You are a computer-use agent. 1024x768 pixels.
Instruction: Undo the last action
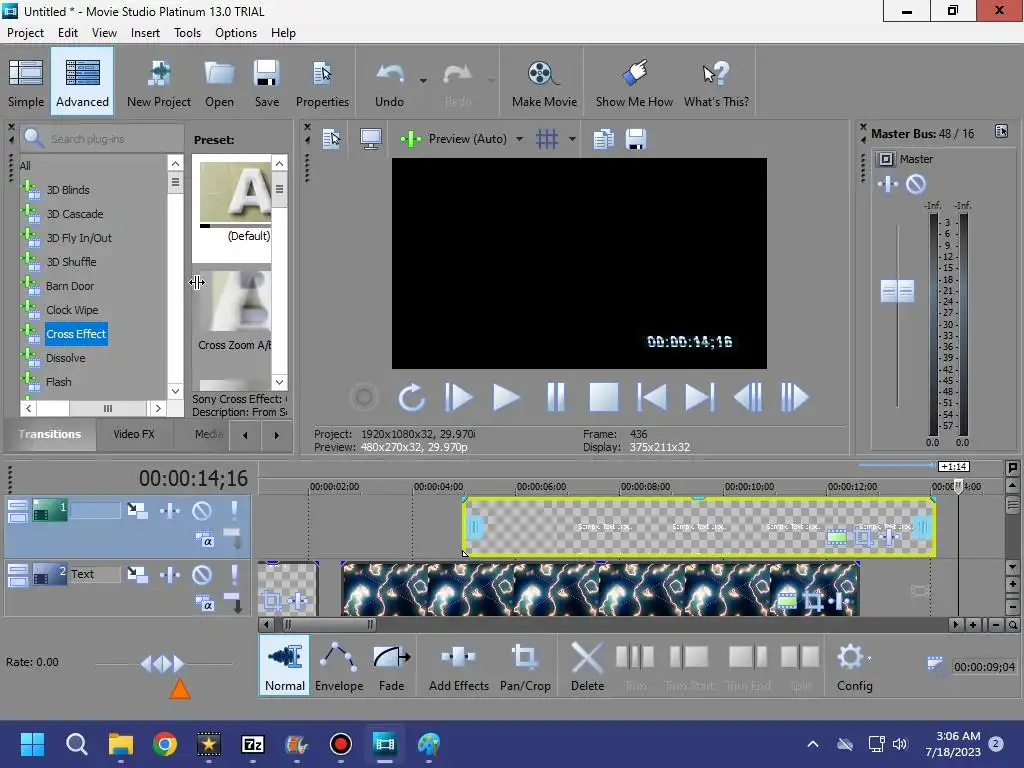pyautogui.click(x=390, y=82)
